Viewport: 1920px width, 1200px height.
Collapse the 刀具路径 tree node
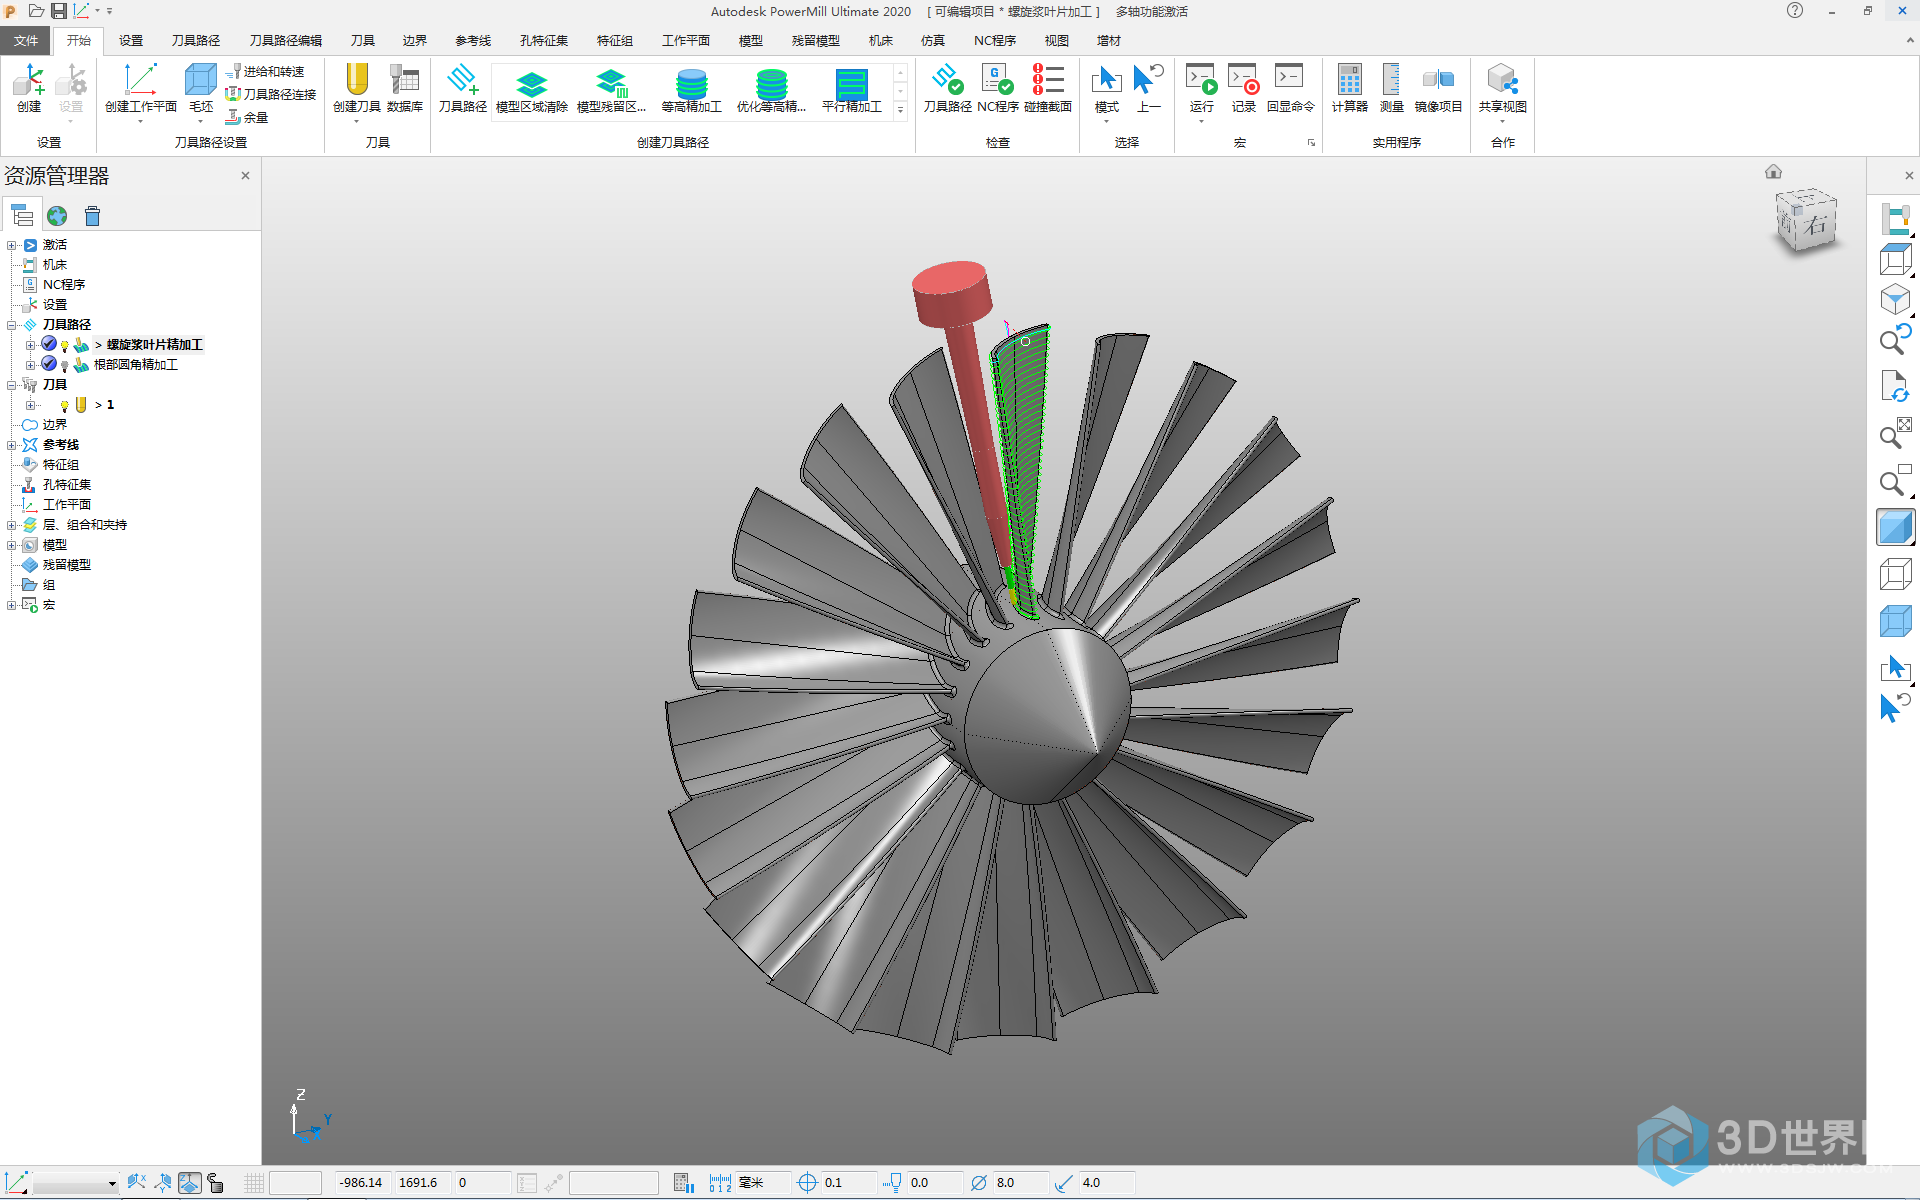tap(11, 325)
